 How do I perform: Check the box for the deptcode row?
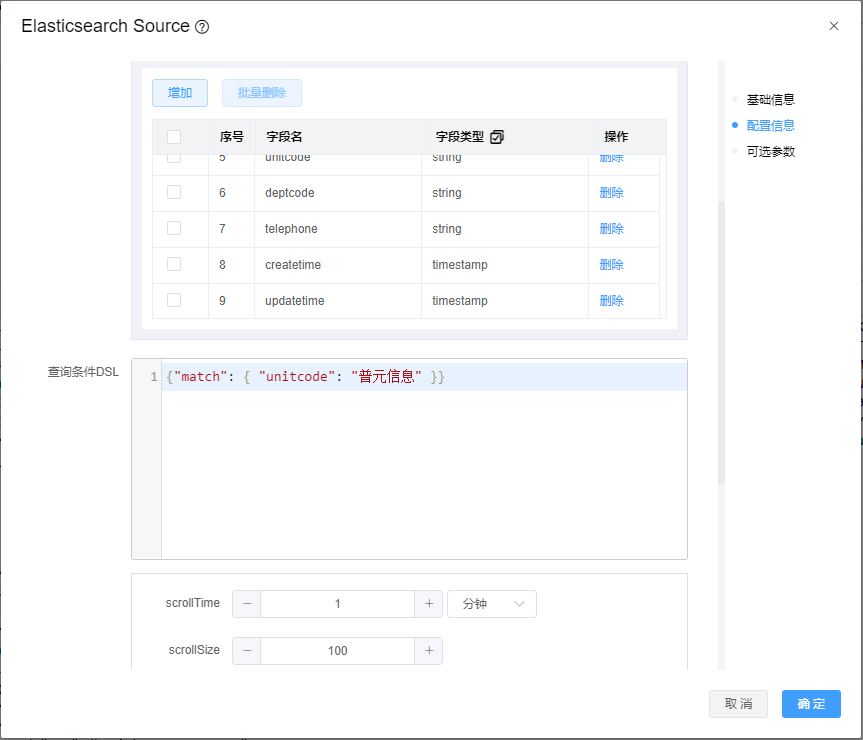(x=174, y=192)
